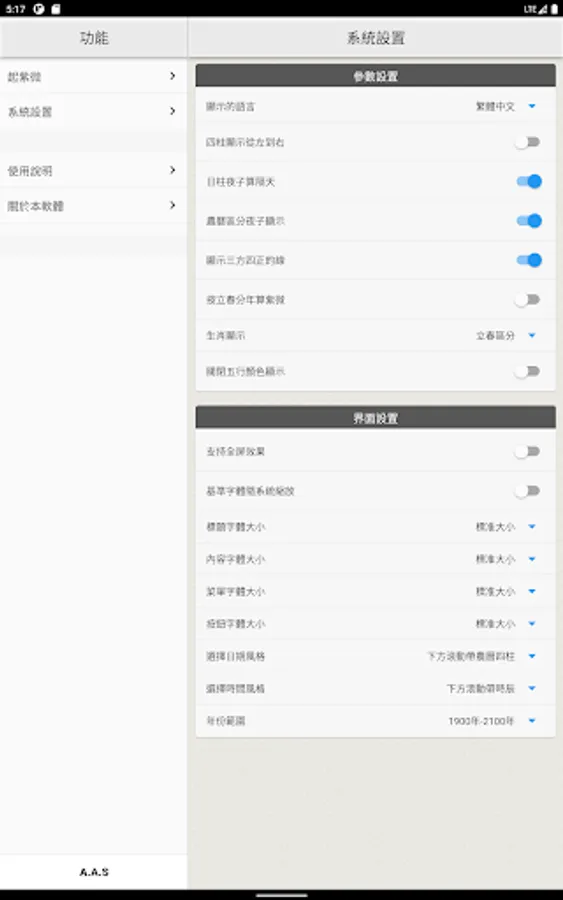563x900 pixels.
Task: Enable 按立春分年算紫微 switch
Action: coord(527,300)
